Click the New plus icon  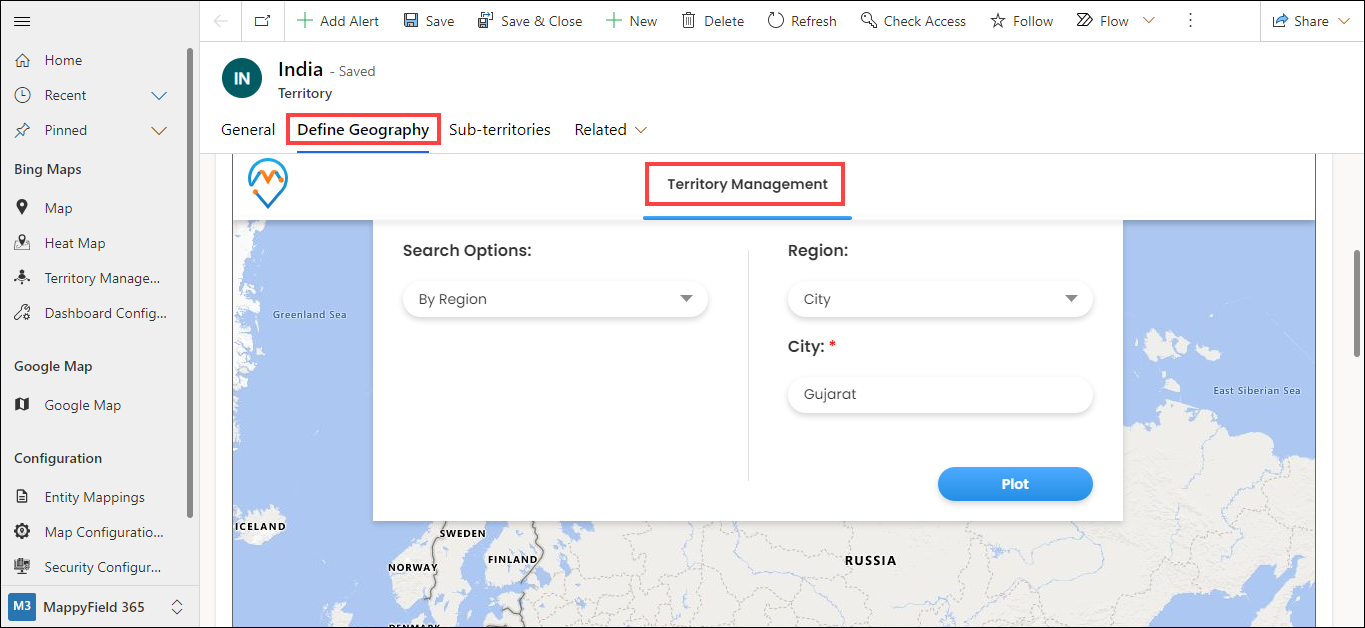614,21
